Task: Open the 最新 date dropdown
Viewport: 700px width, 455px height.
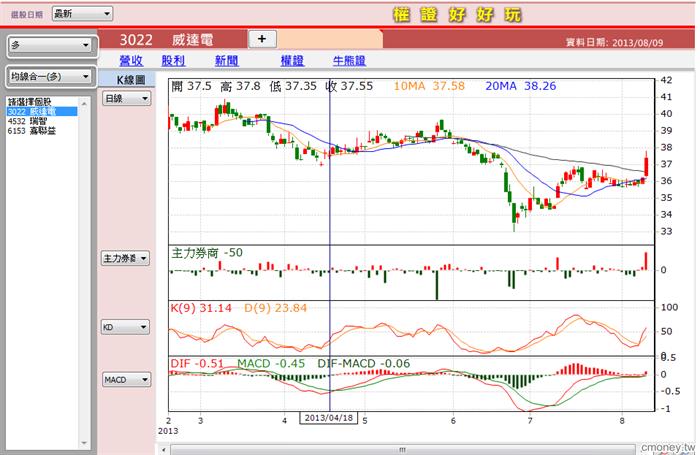Action: pyautogui.click(x=82, y=14)
